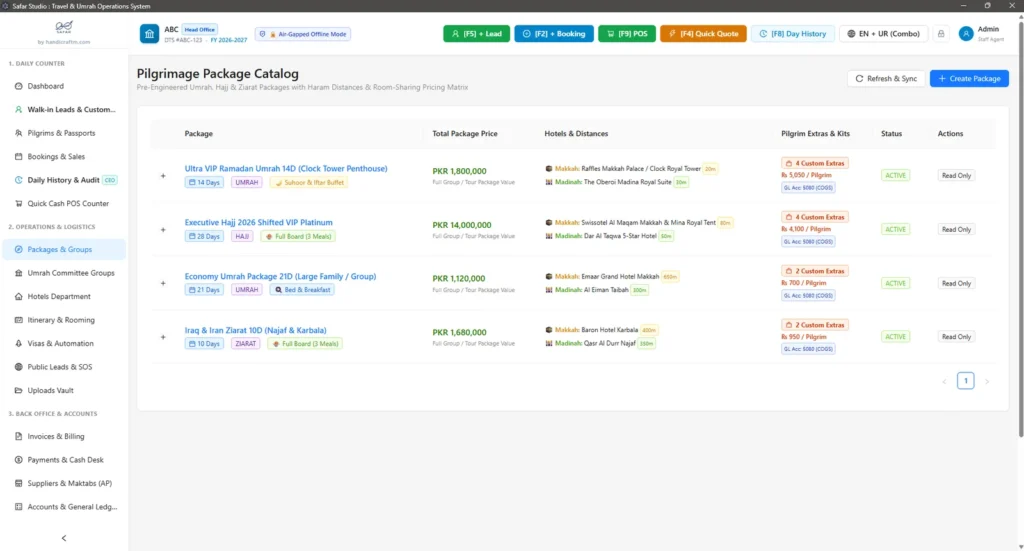Open Ultra VIP Ramadan Umrah 14D link
This screenshot has height=551, width=1024.
click(285, 168)
